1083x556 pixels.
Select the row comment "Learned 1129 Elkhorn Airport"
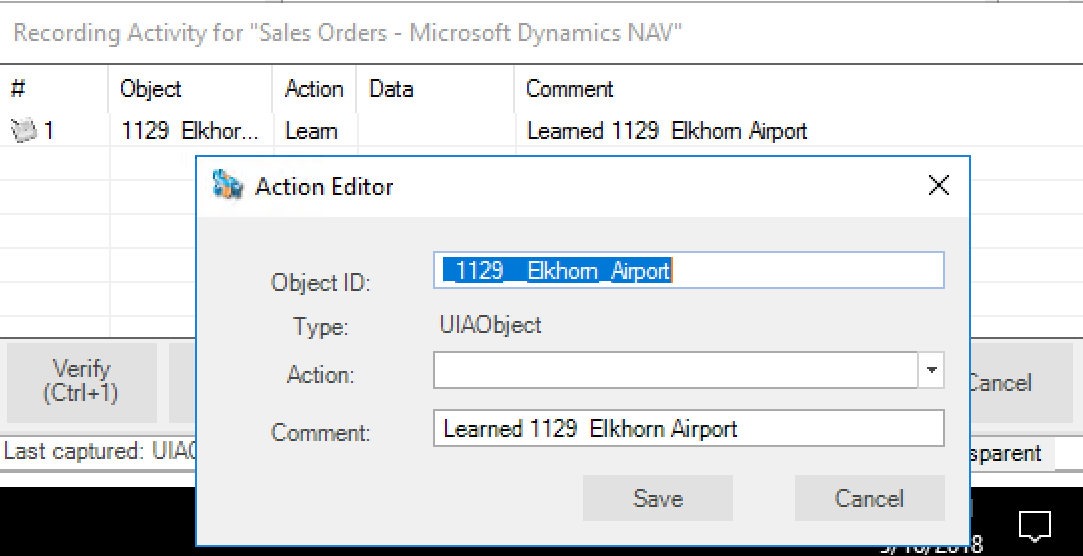point(666,131)
